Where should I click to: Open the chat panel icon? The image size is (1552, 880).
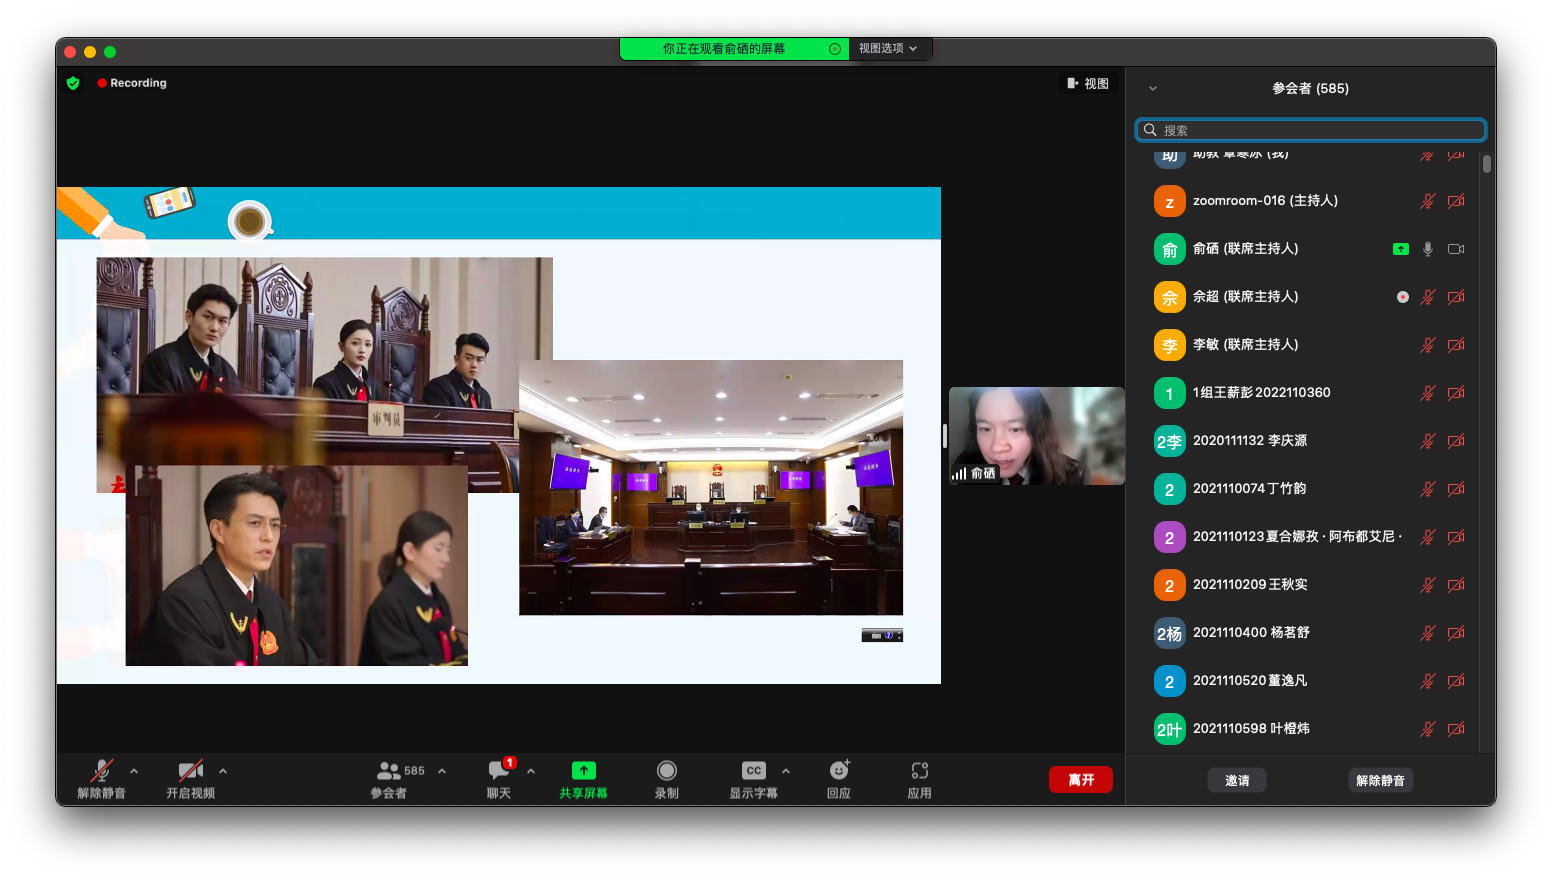pyautogui.click(x=498, y=771)
